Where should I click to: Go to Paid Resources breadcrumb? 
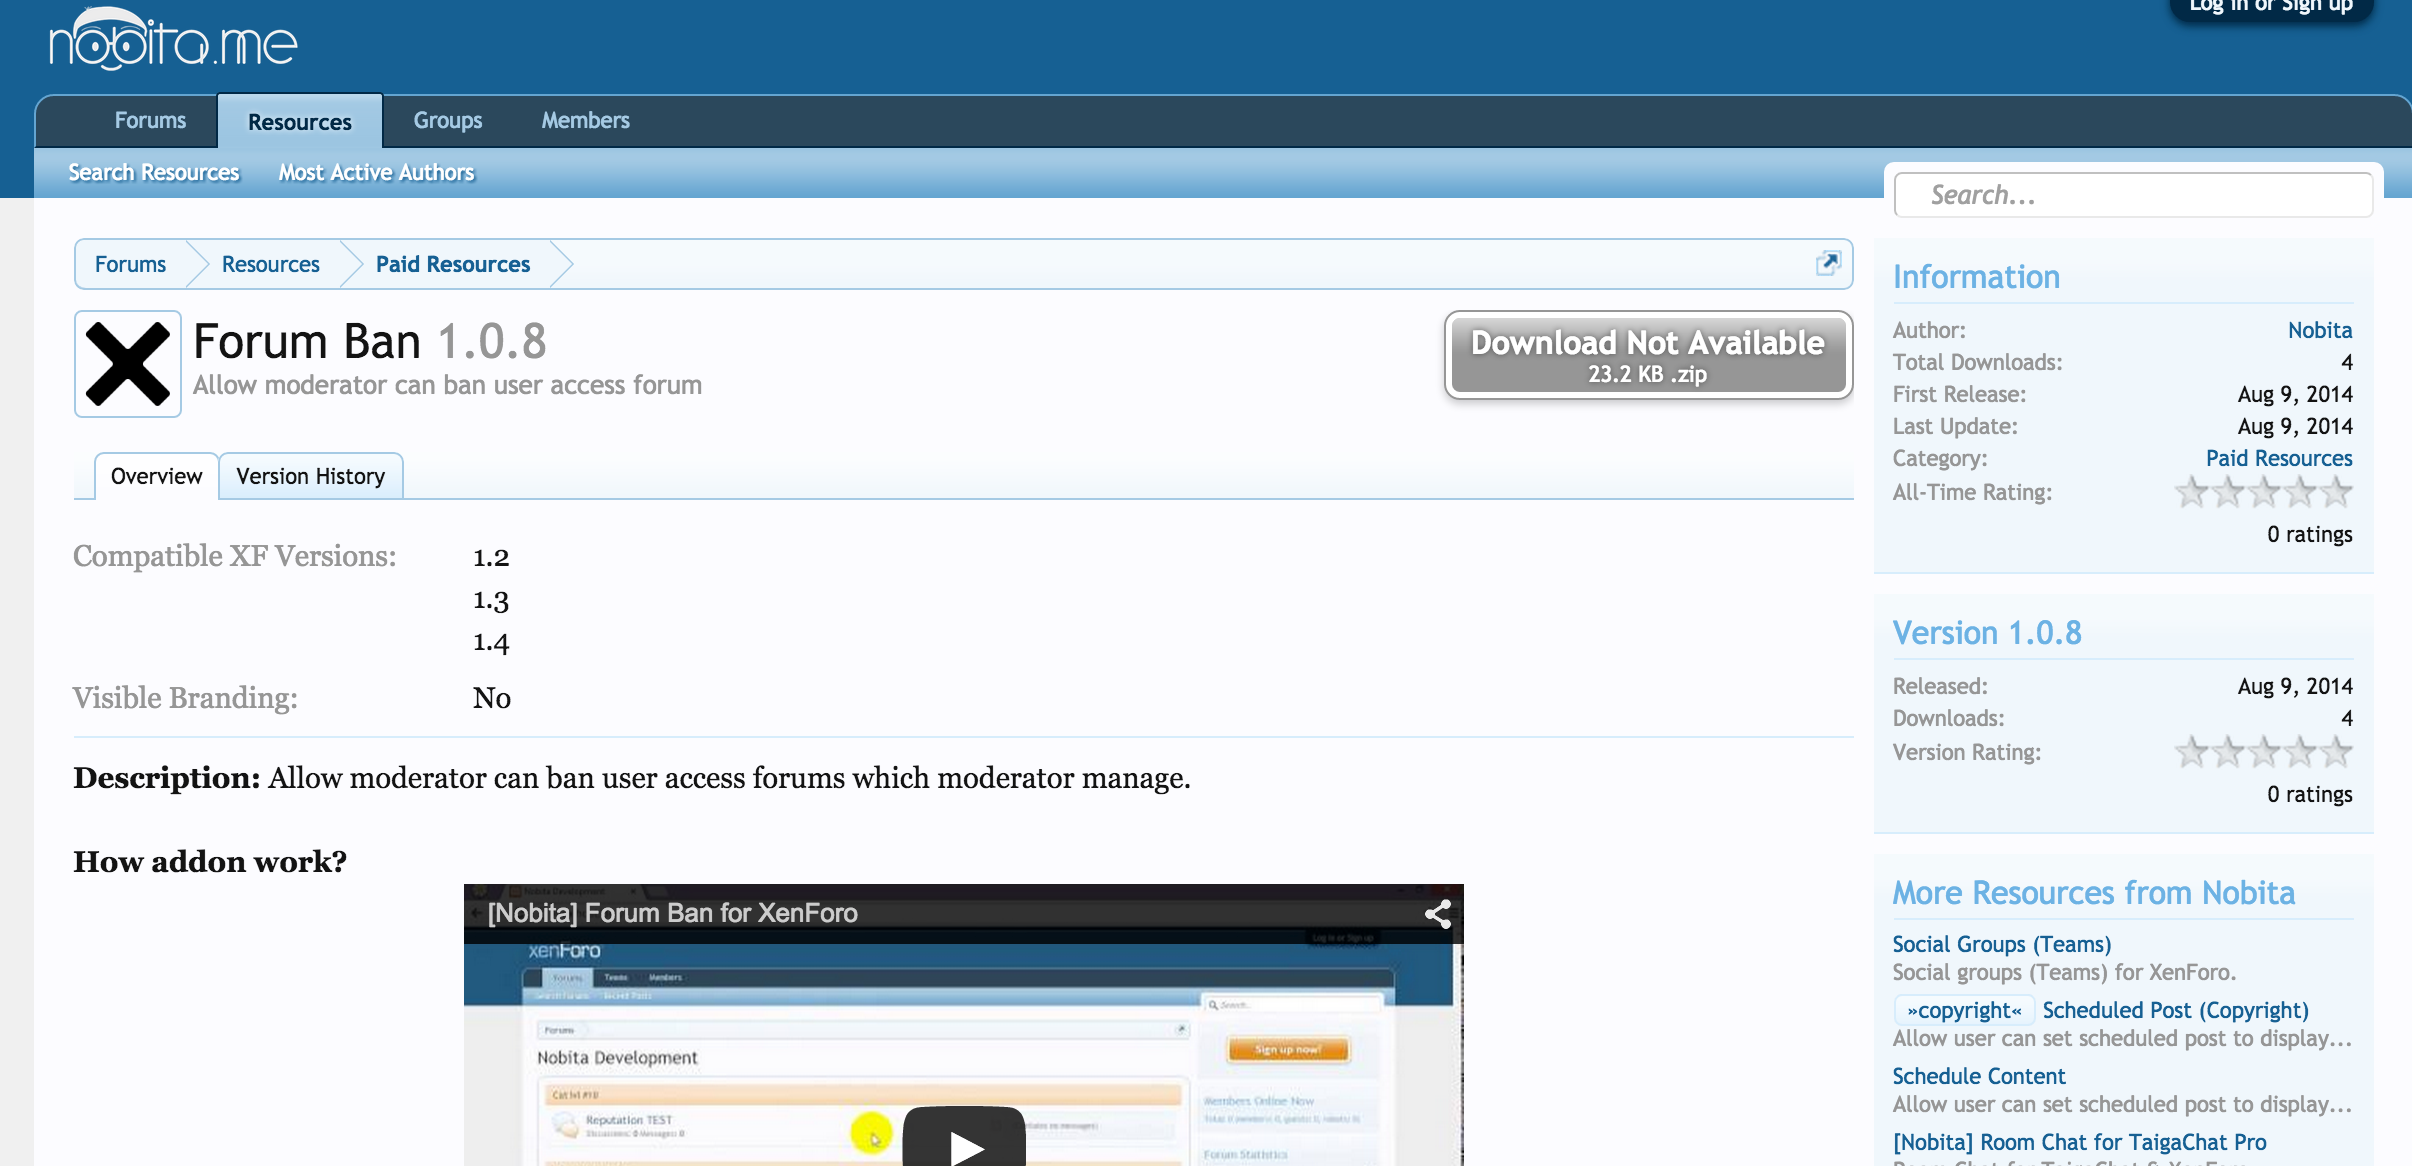click(x=453, y=264)
